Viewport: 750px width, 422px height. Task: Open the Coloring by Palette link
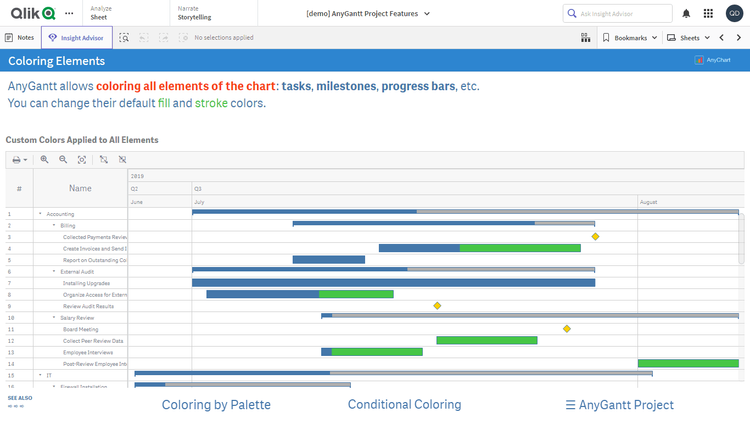coord(216,405)
